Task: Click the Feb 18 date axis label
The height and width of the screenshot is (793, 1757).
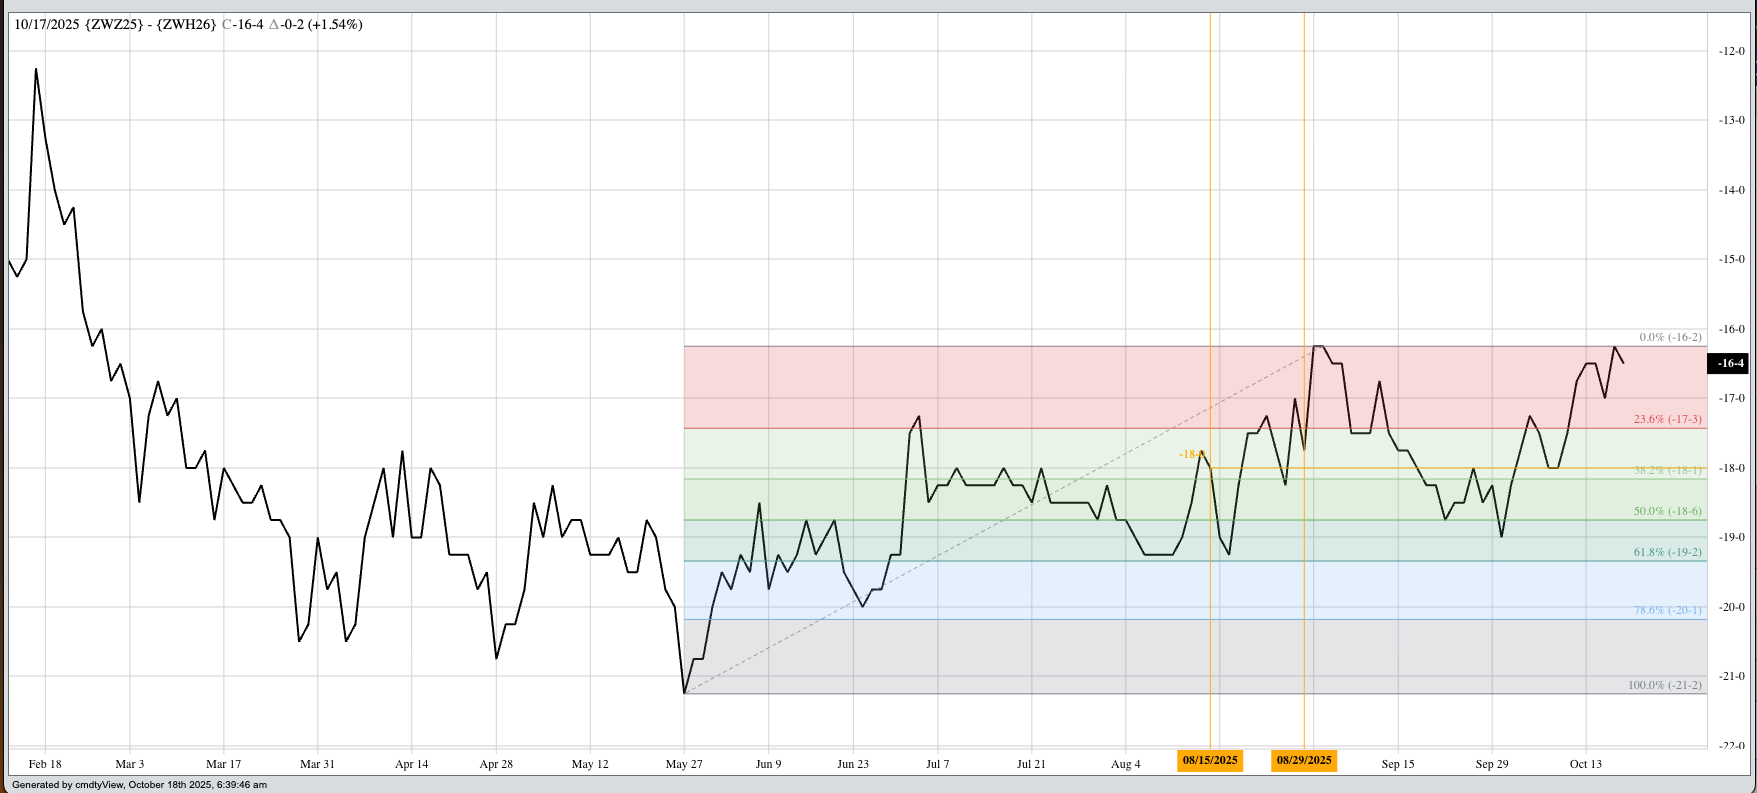Action: pyautogui.click(x=45, y=764)
